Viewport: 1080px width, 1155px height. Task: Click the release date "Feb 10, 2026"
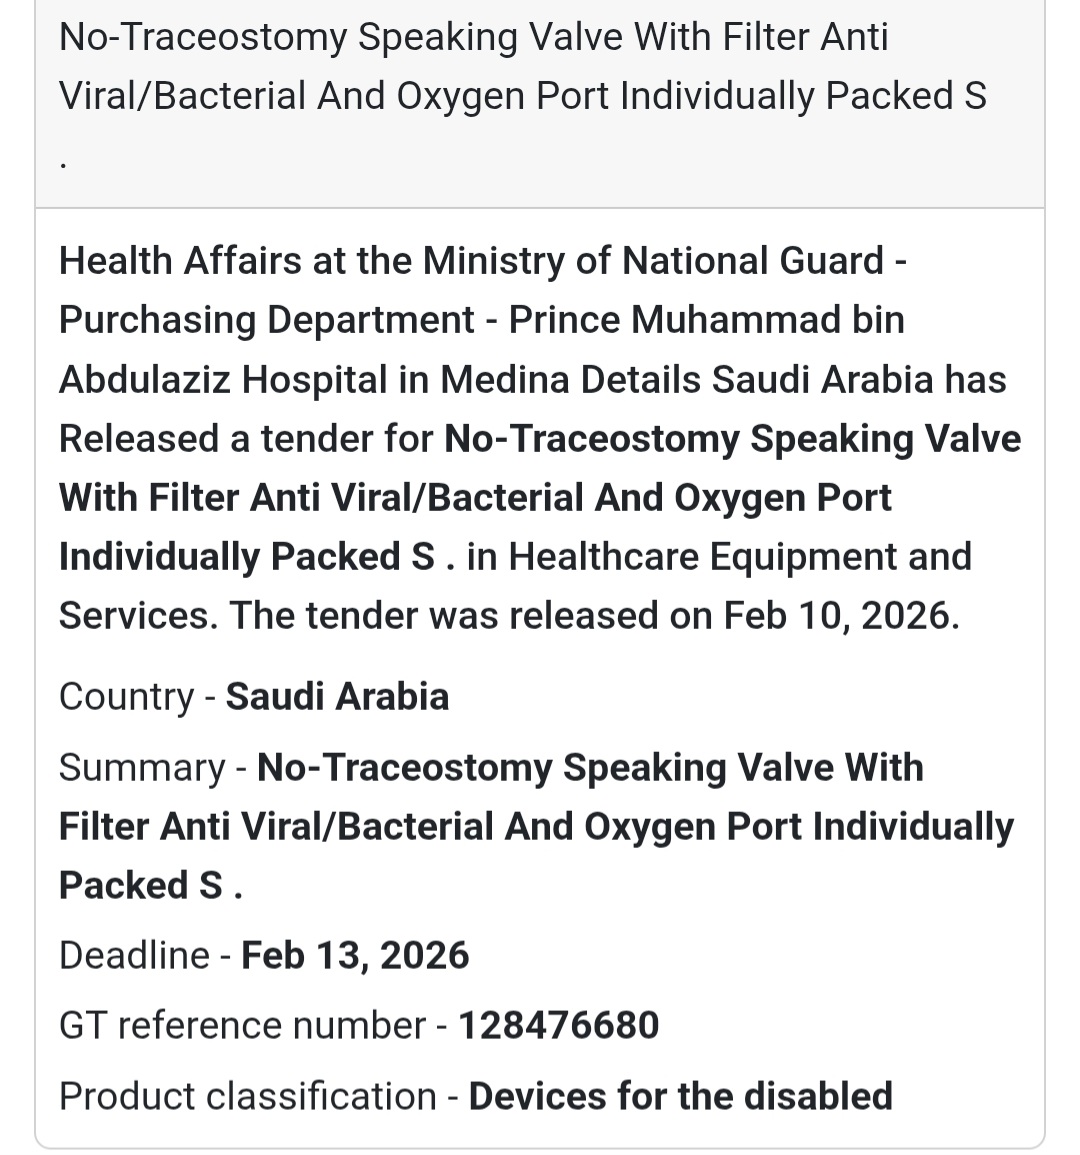(x=840, y=616)
